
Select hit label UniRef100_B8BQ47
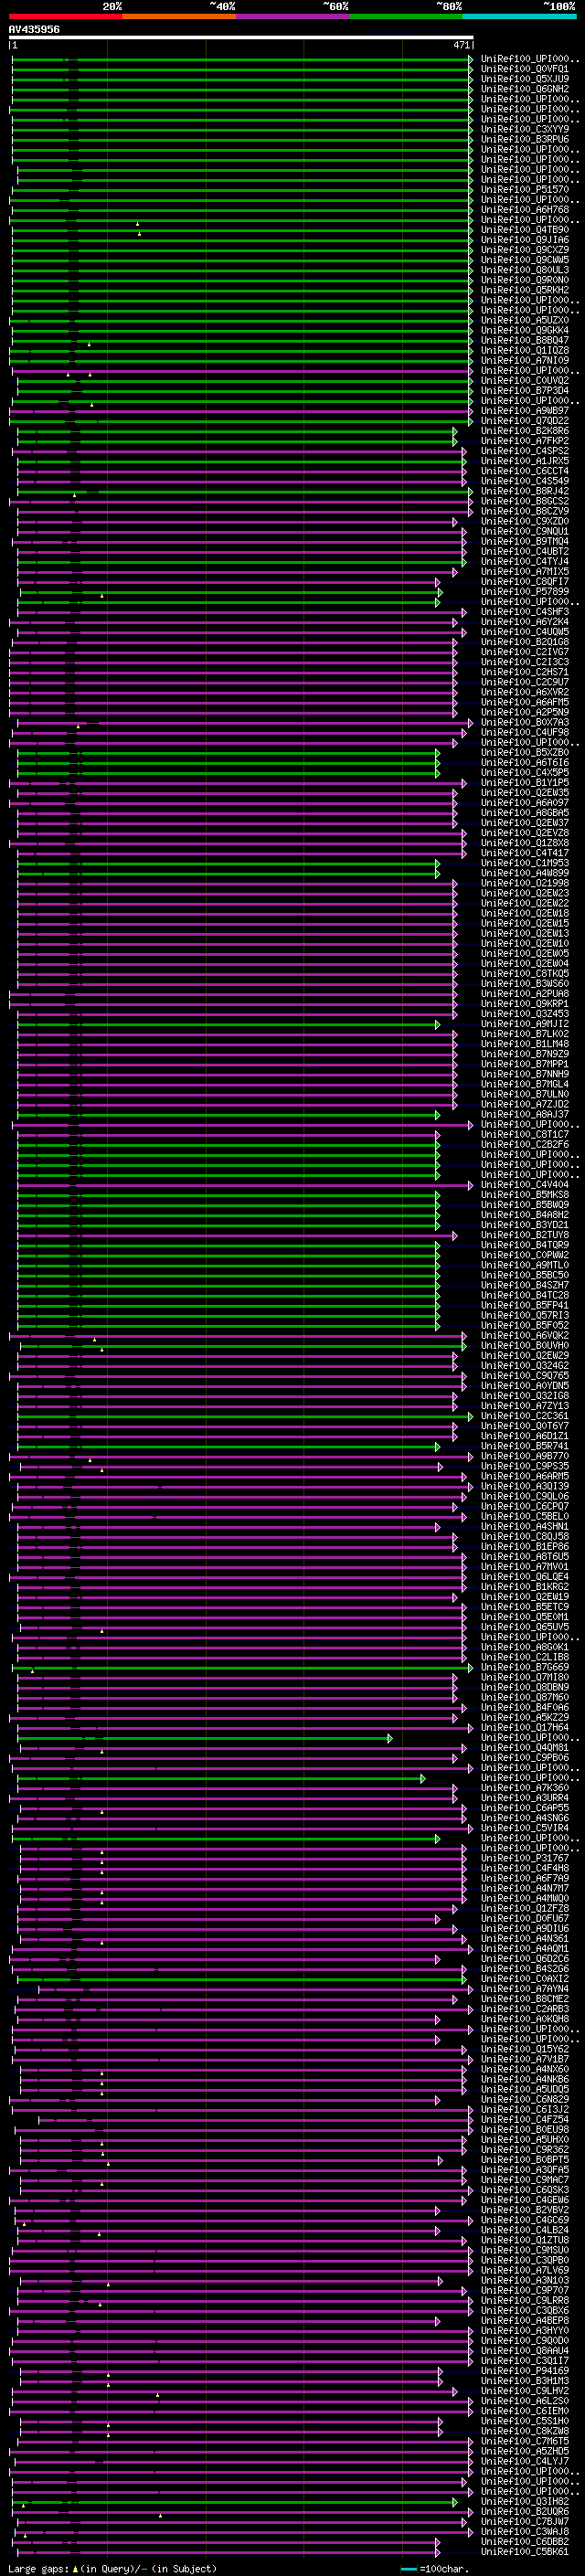[x=525, y=340]
